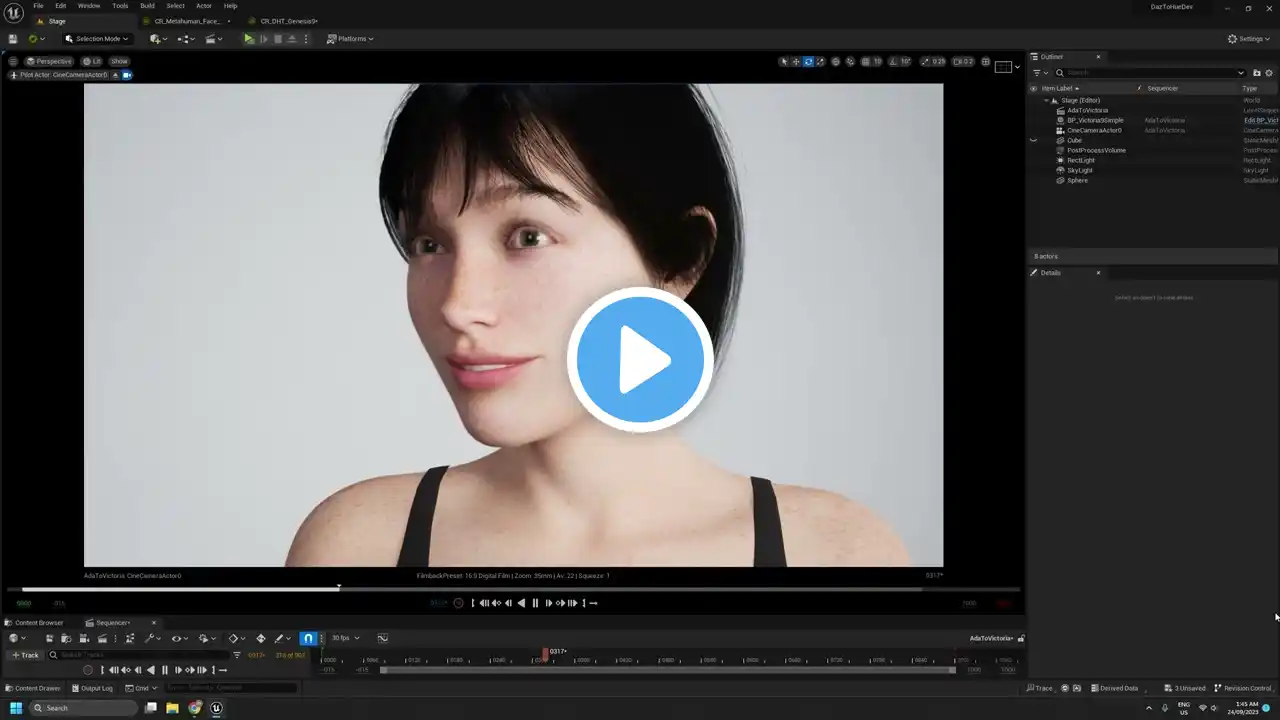Viewport: 1280px width, 720px height.
Task: Activate the viewport Translate tool
Action: (796, 62)
